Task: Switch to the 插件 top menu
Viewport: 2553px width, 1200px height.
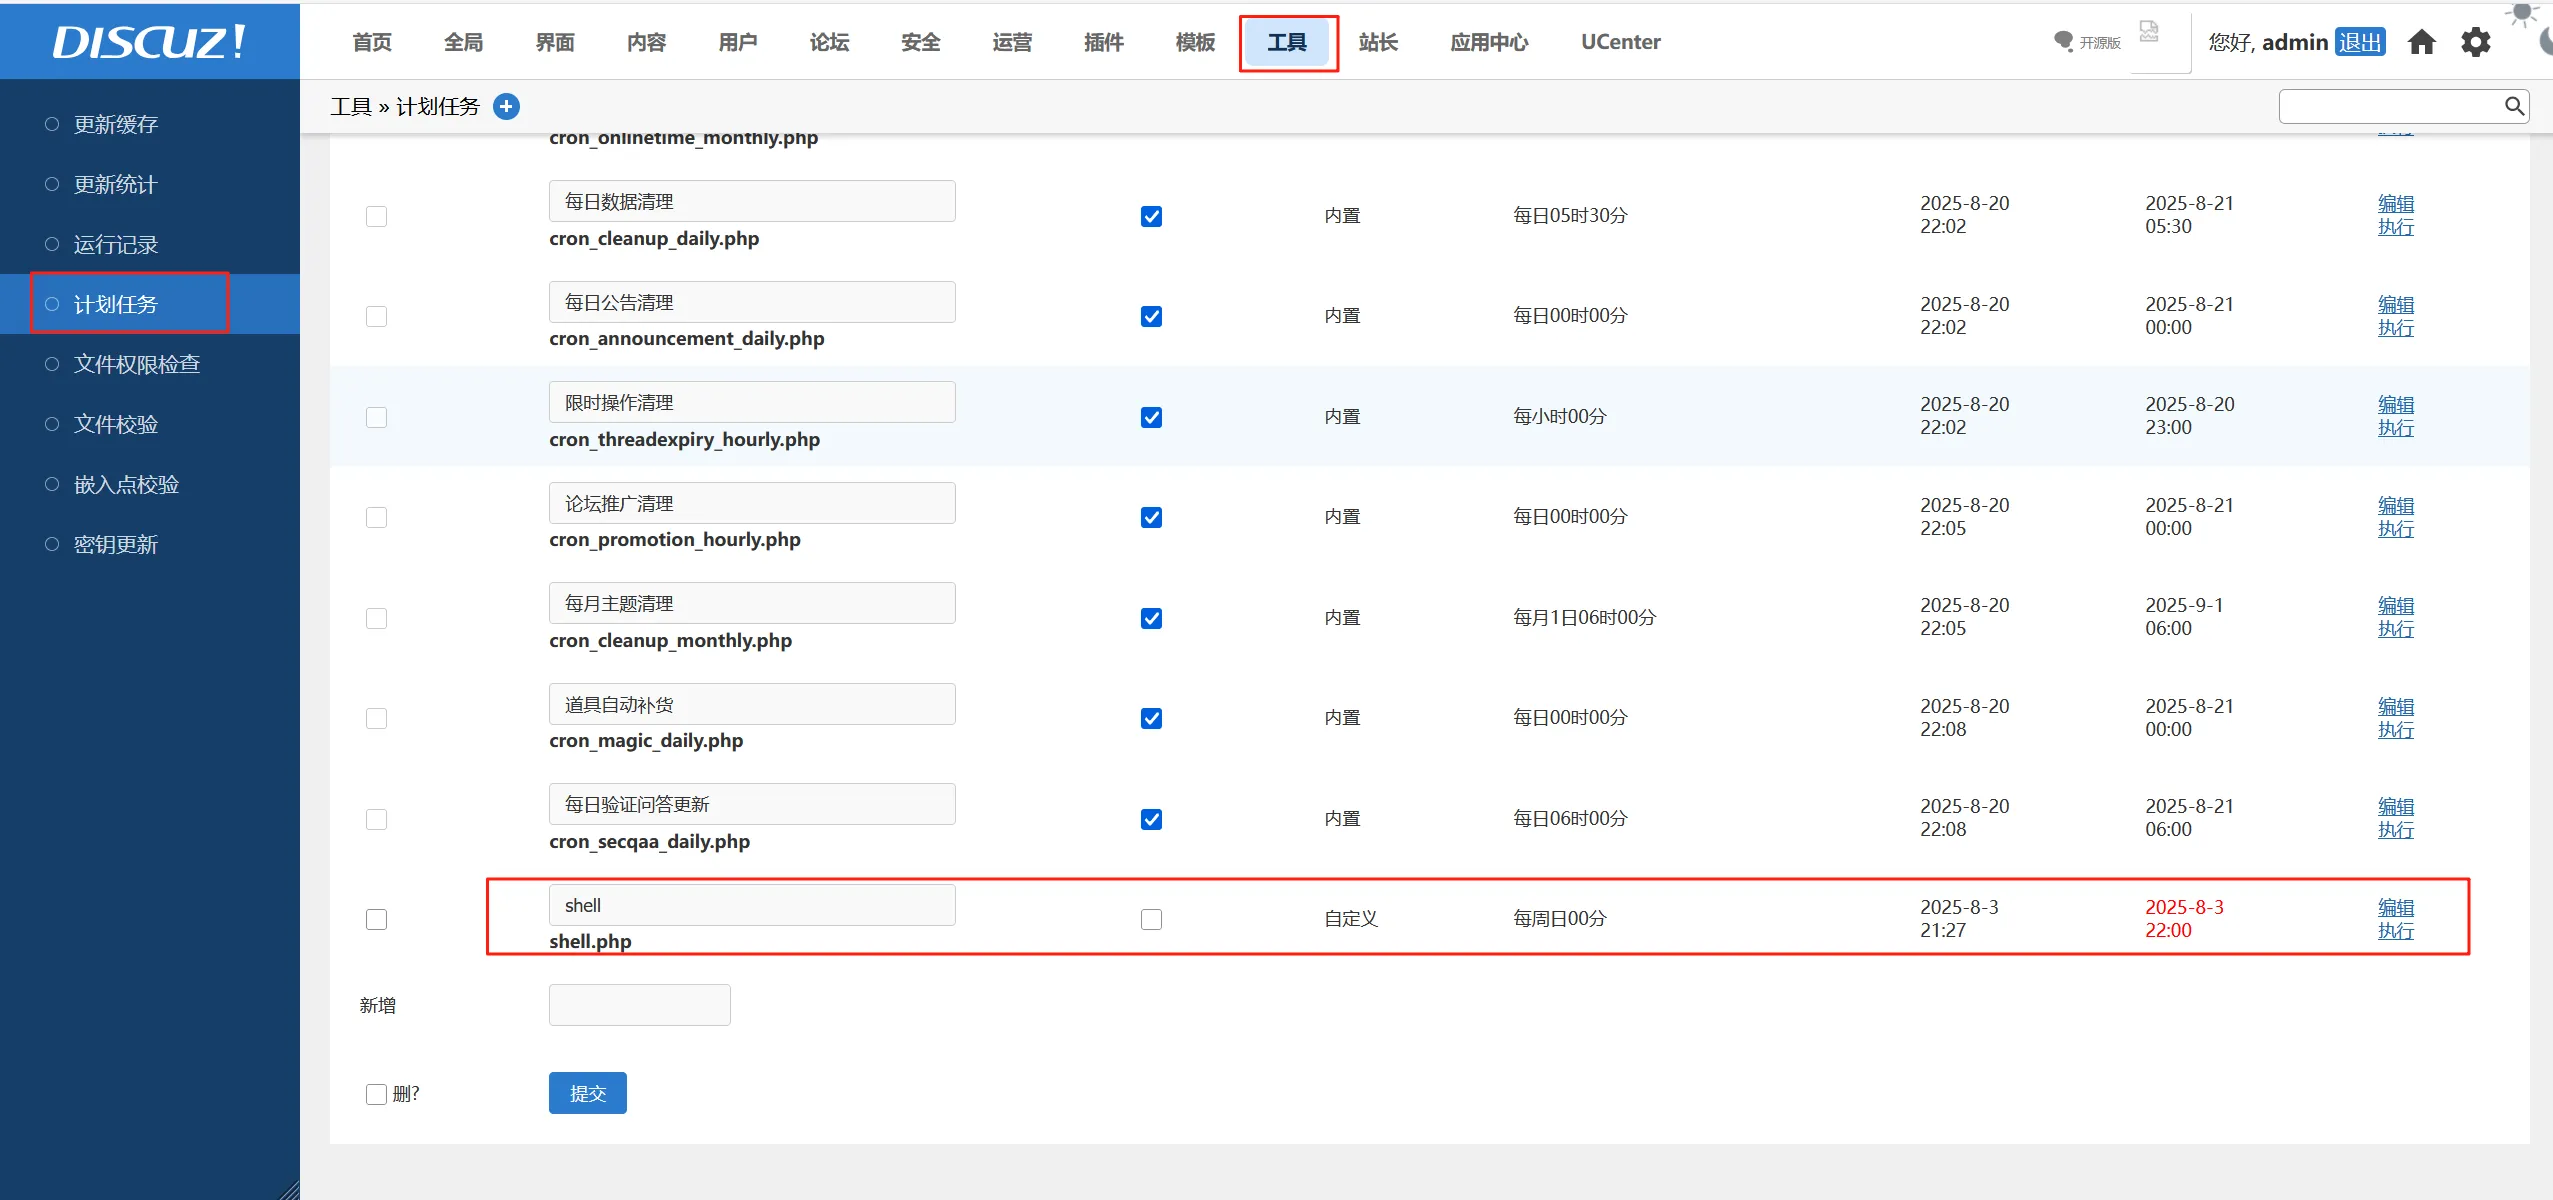Action: click(x=1104, y=42)
